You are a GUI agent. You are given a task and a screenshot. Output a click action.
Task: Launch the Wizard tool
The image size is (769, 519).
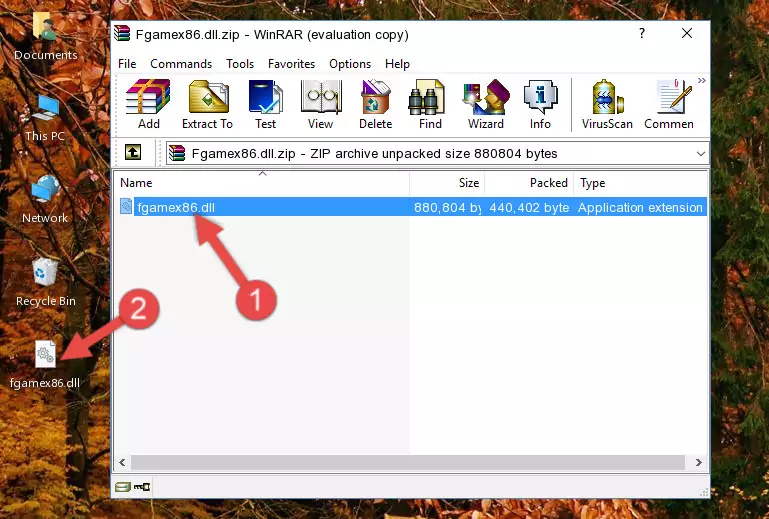point(486,104)
